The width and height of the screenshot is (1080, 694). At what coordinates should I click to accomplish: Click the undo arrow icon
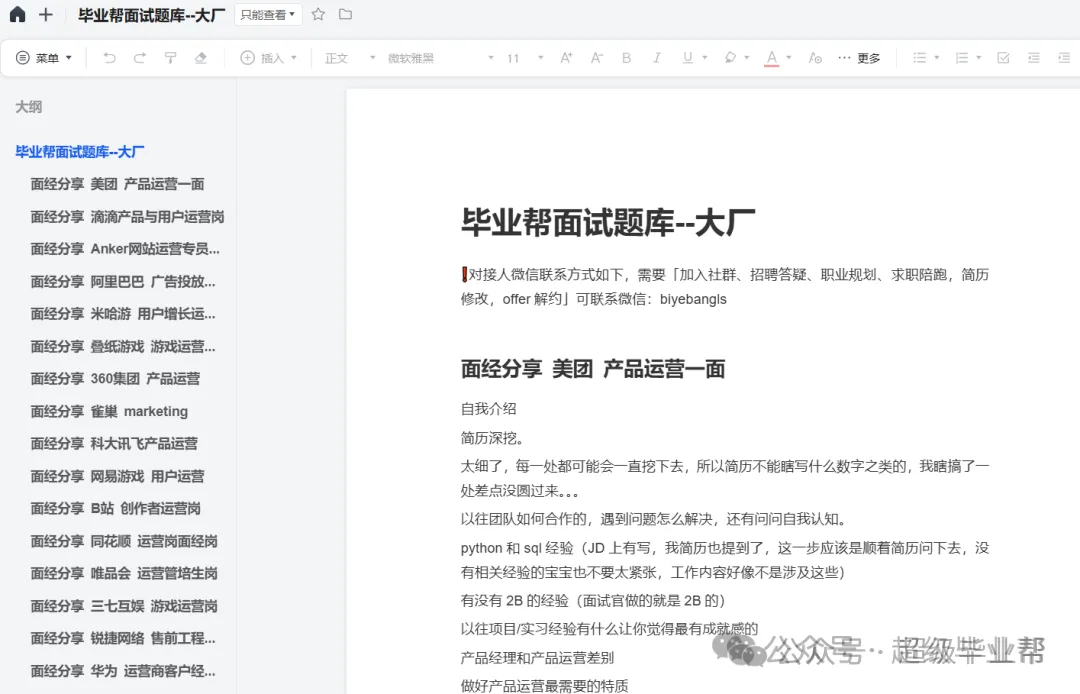tap(109, 58)
